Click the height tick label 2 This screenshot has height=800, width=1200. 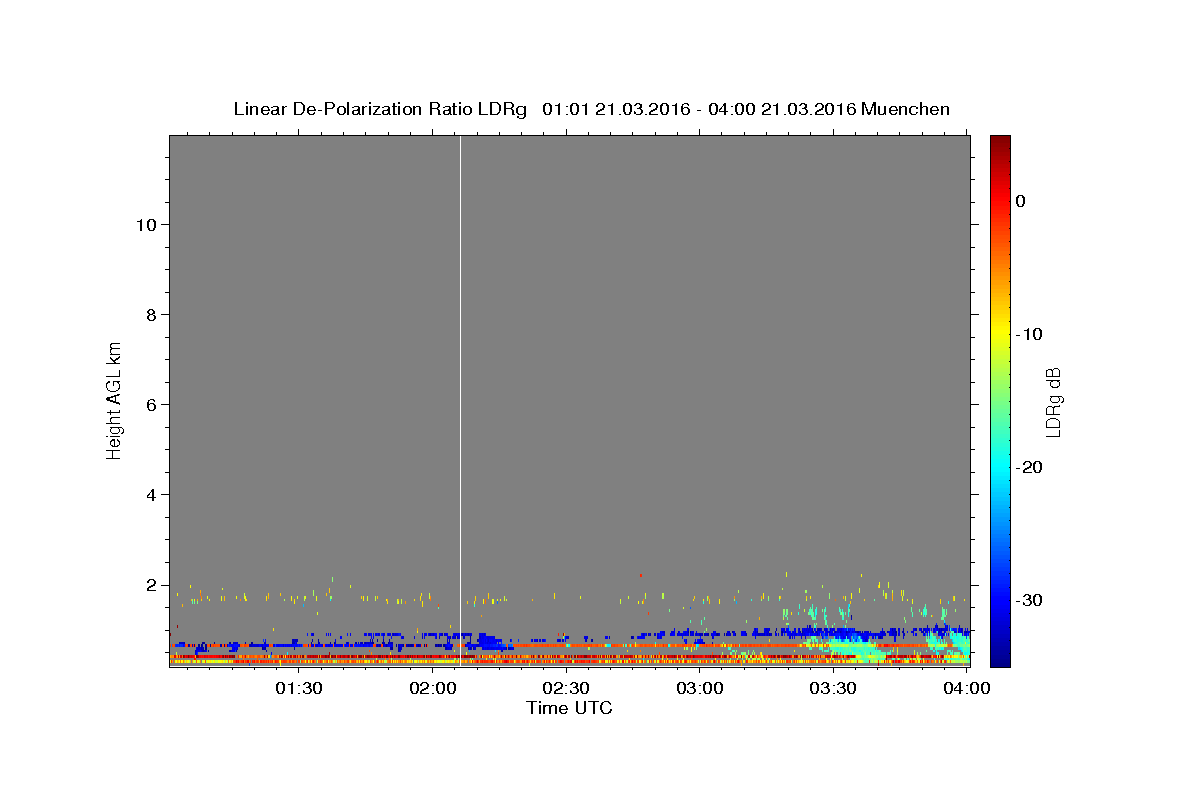[x=149, y=584]
